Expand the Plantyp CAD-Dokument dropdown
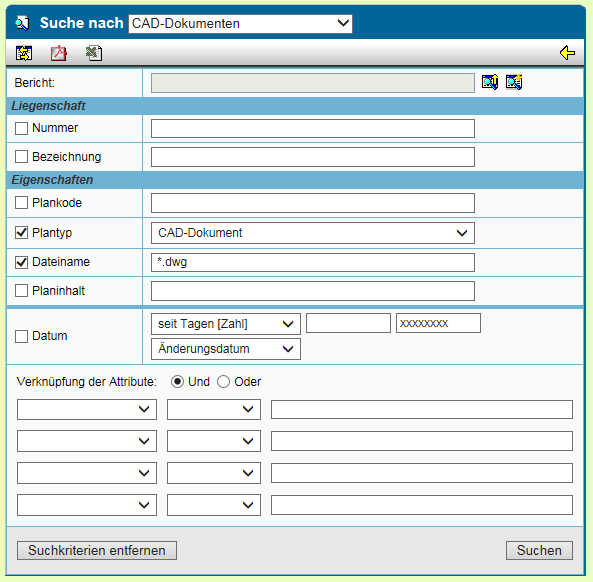This screenshot has width=593, height=582. coord(313,233)
